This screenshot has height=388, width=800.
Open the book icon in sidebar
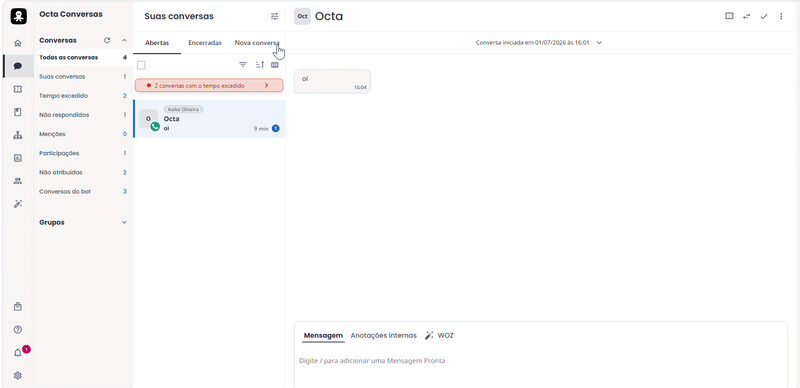[x=18, y=112]
